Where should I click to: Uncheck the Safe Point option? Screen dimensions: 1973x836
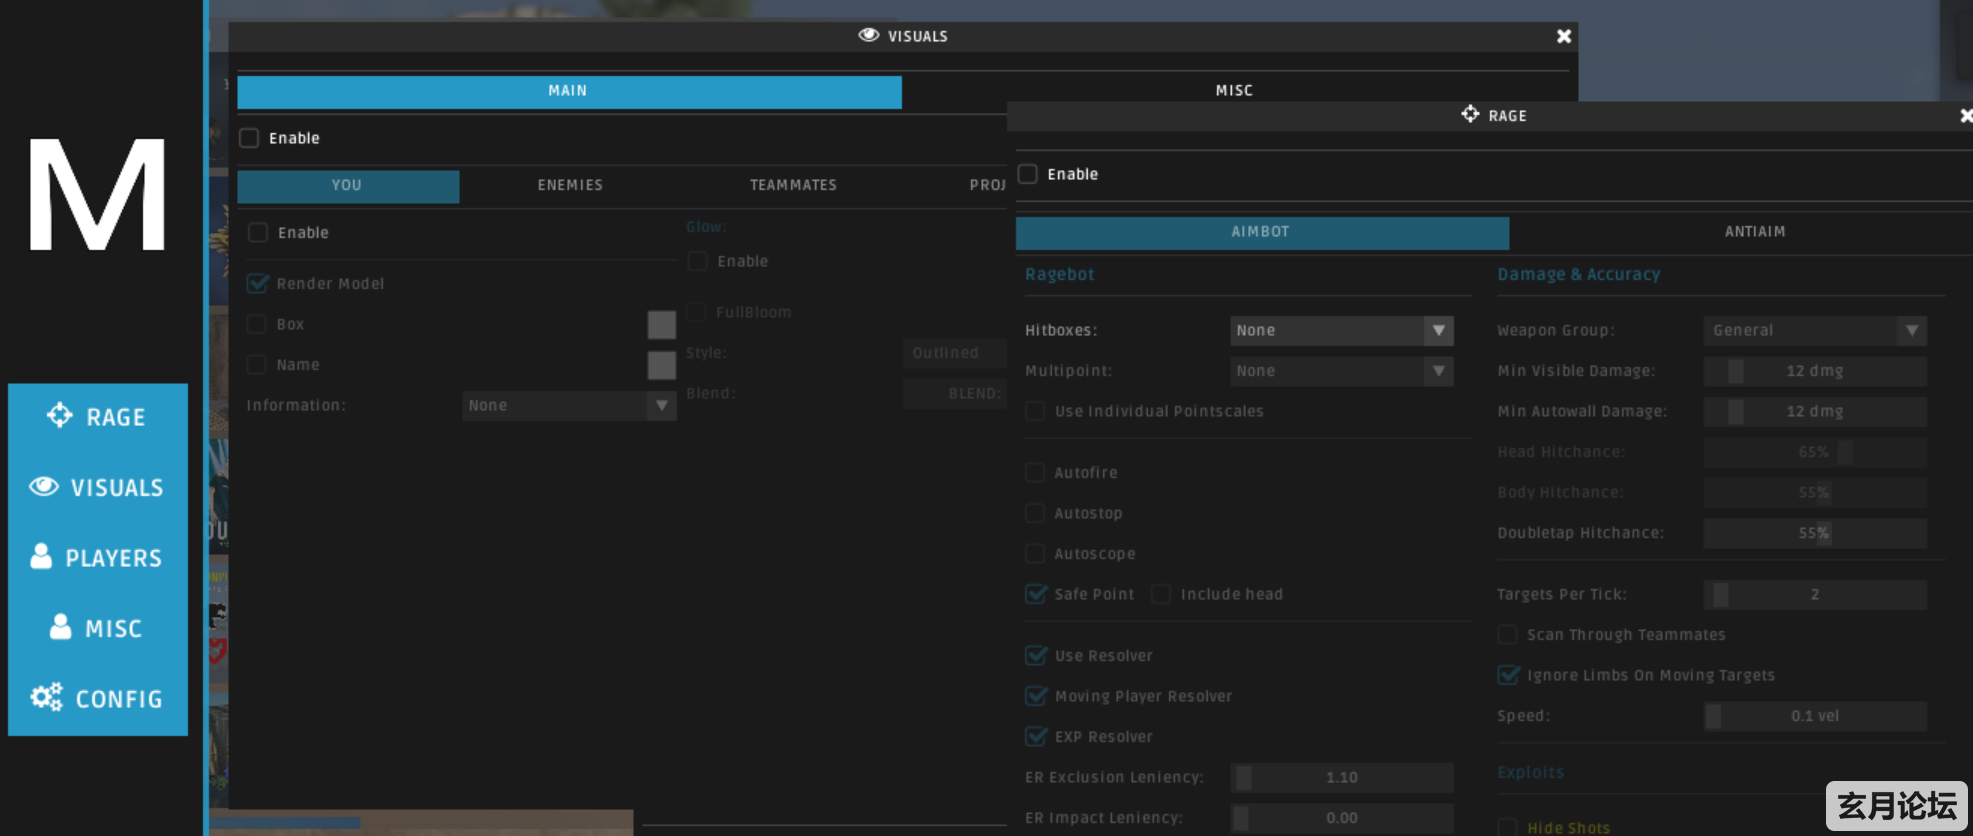(1035, 594)
